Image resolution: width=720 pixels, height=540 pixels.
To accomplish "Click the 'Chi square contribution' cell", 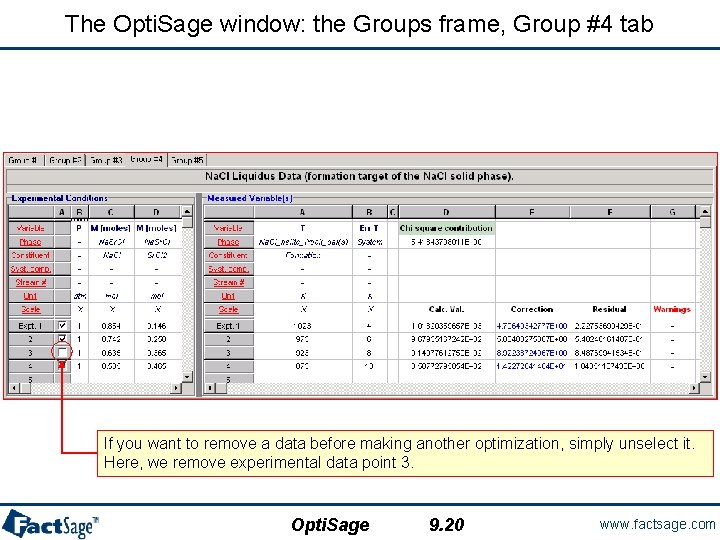I will pos(446,228).
